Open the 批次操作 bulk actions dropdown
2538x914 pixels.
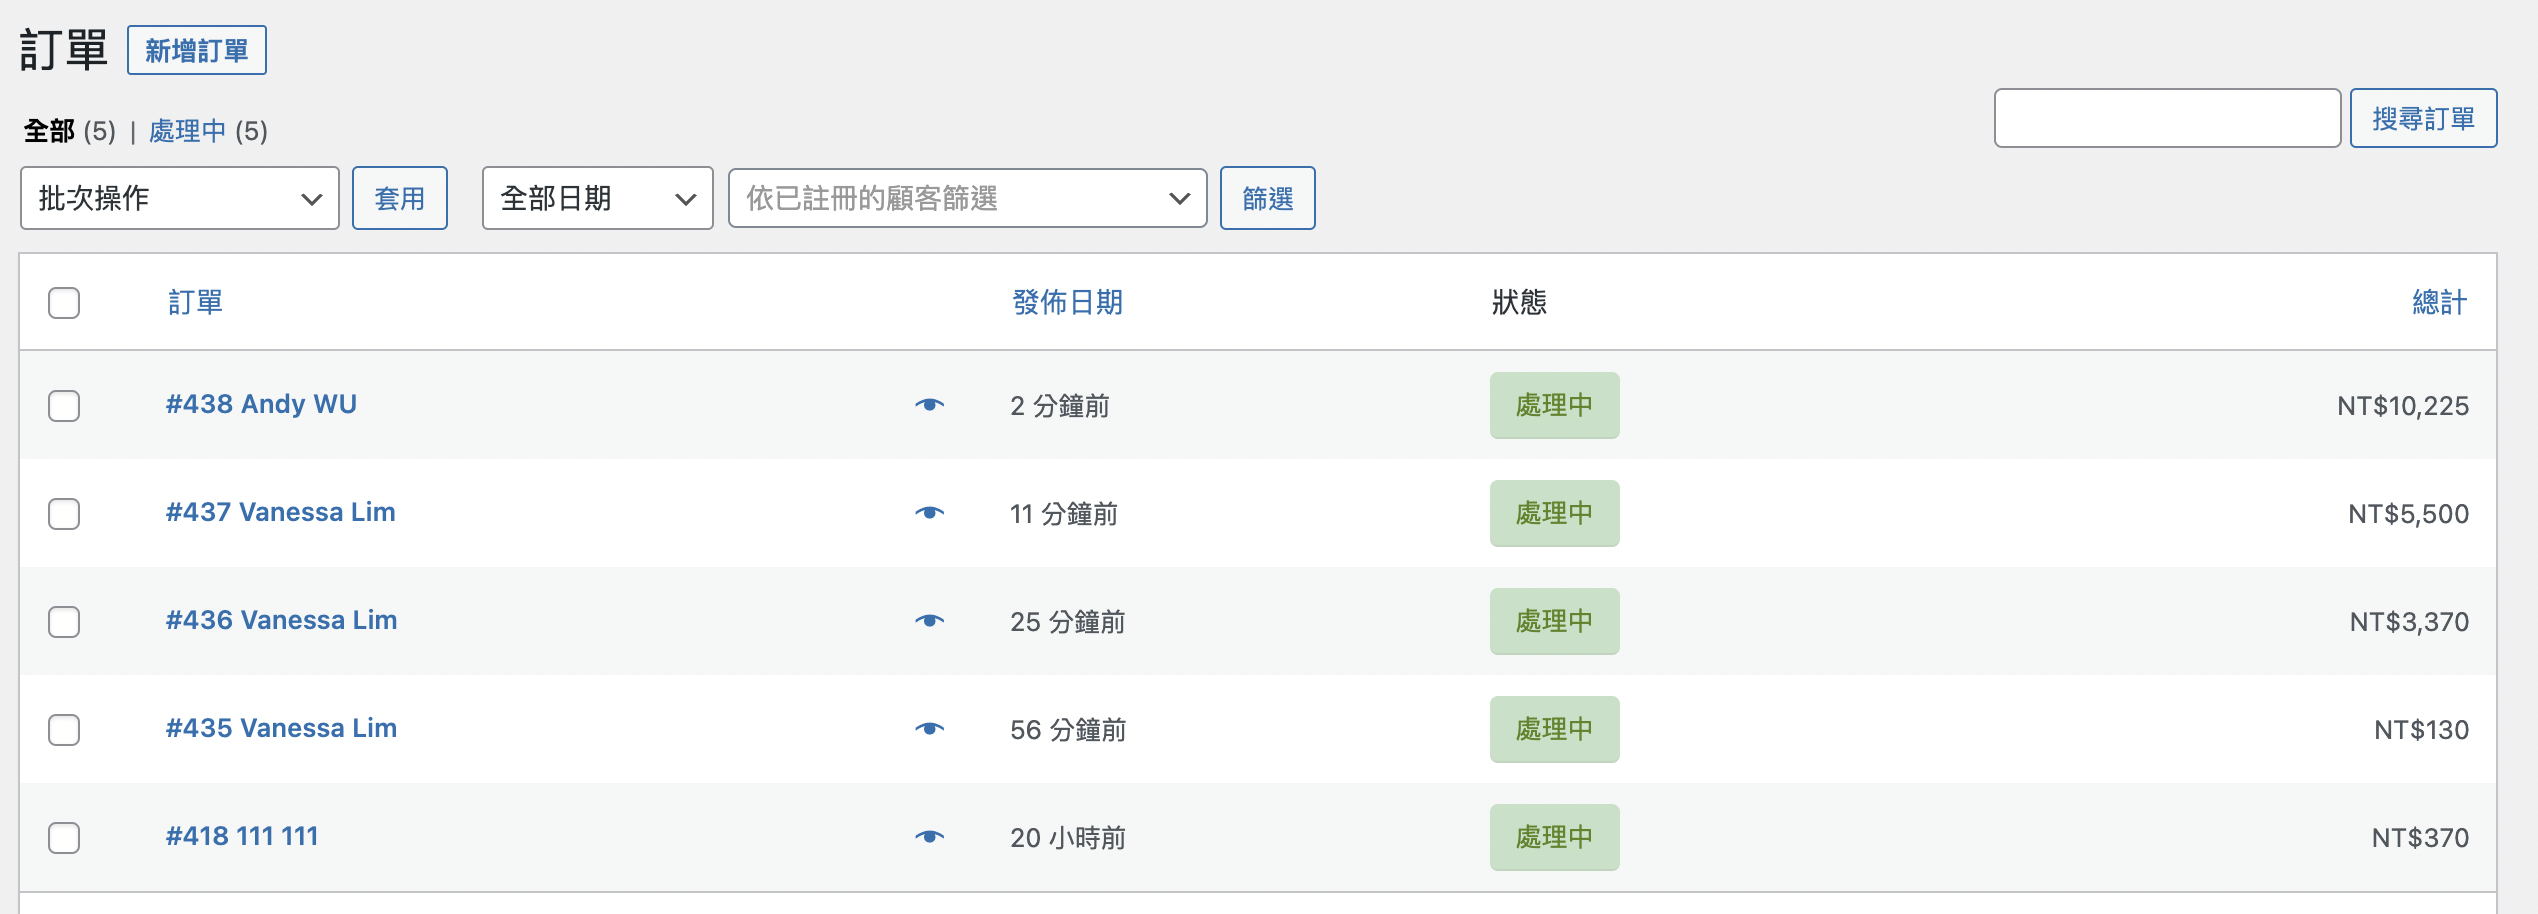(180, 198)
